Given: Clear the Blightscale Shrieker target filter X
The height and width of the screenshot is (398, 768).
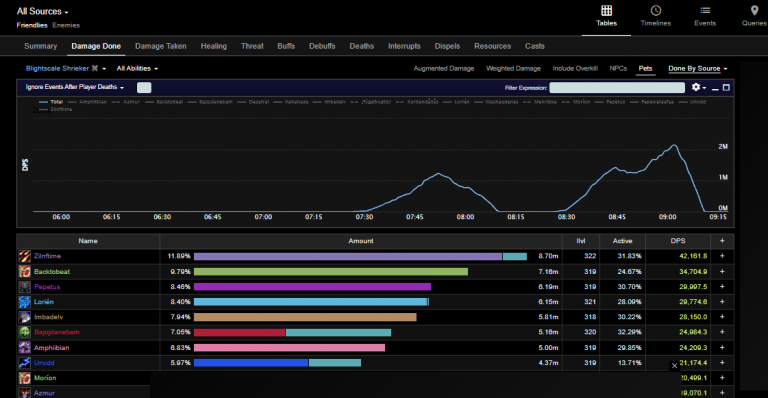Looking at the screenshot, I should pos(95,68).
